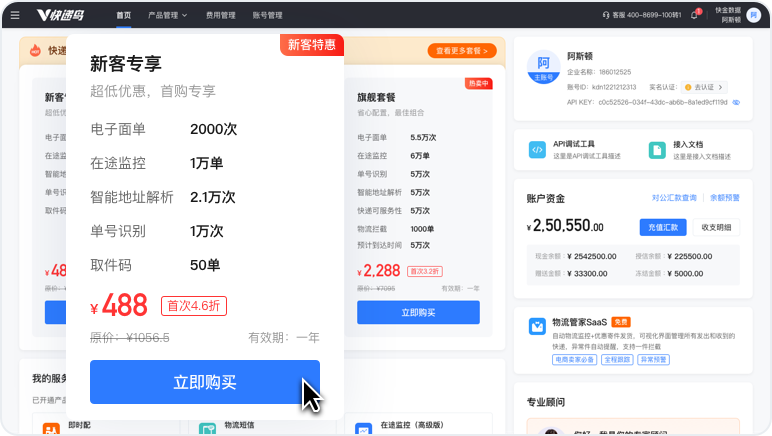The height and width of the screenshot is (436, 772).
Task: Go to the 账号管理 menu
Action: (267, 15)
